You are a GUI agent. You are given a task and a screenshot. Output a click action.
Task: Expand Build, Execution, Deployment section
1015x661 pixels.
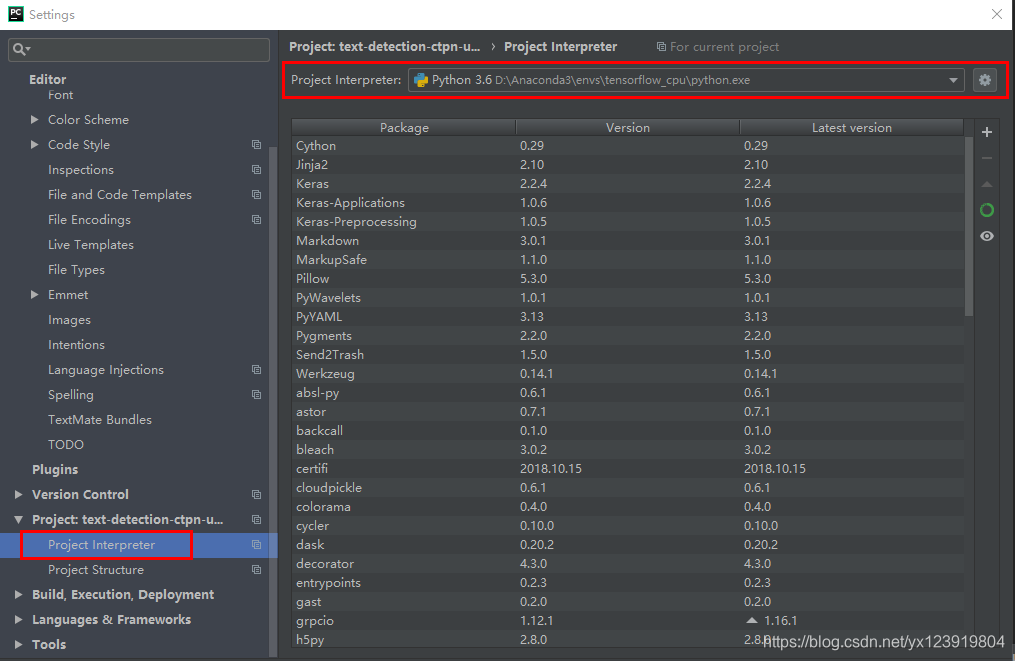click(18, 594)
